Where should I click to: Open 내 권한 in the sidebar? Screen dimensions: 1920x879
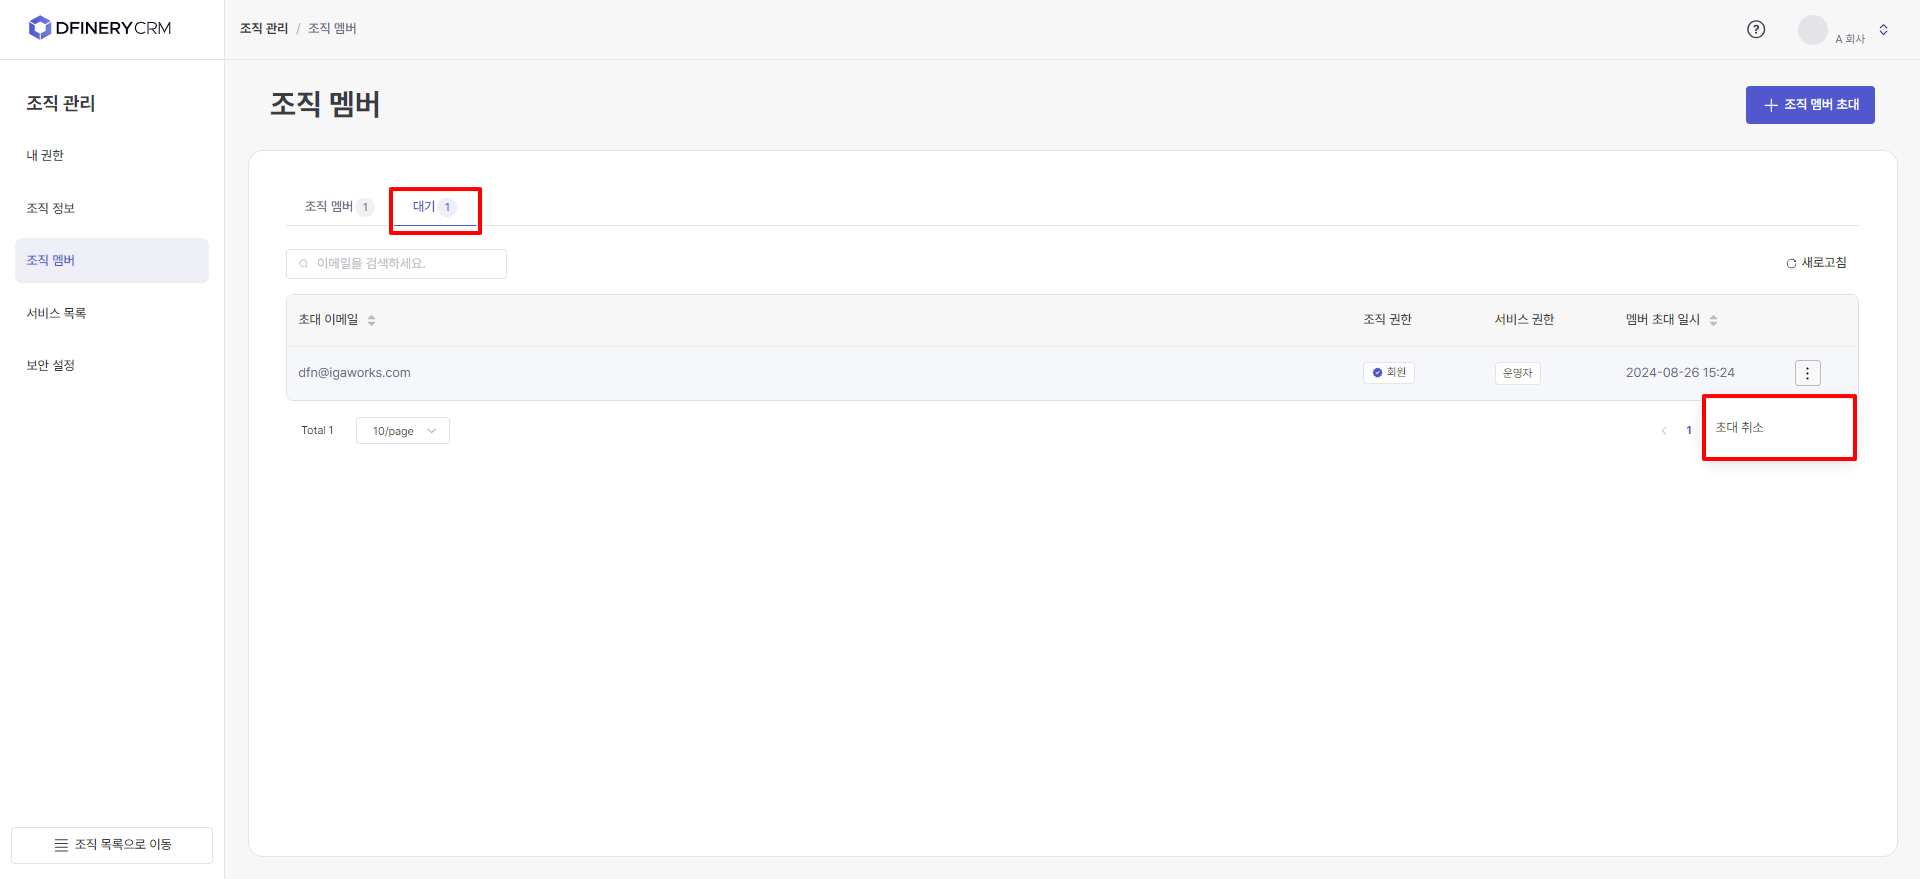(x=45, y=156)
